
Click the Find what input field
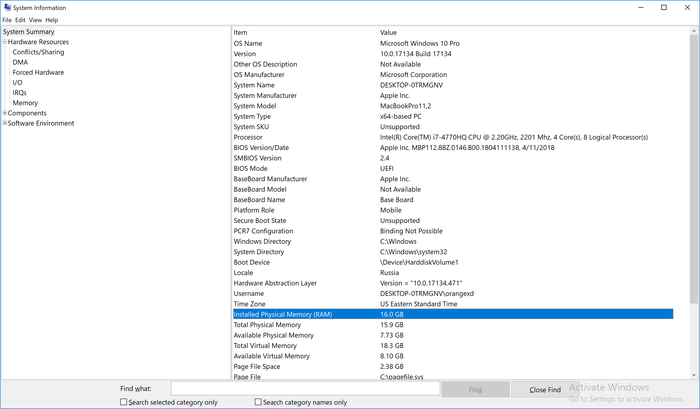(305, 388)
